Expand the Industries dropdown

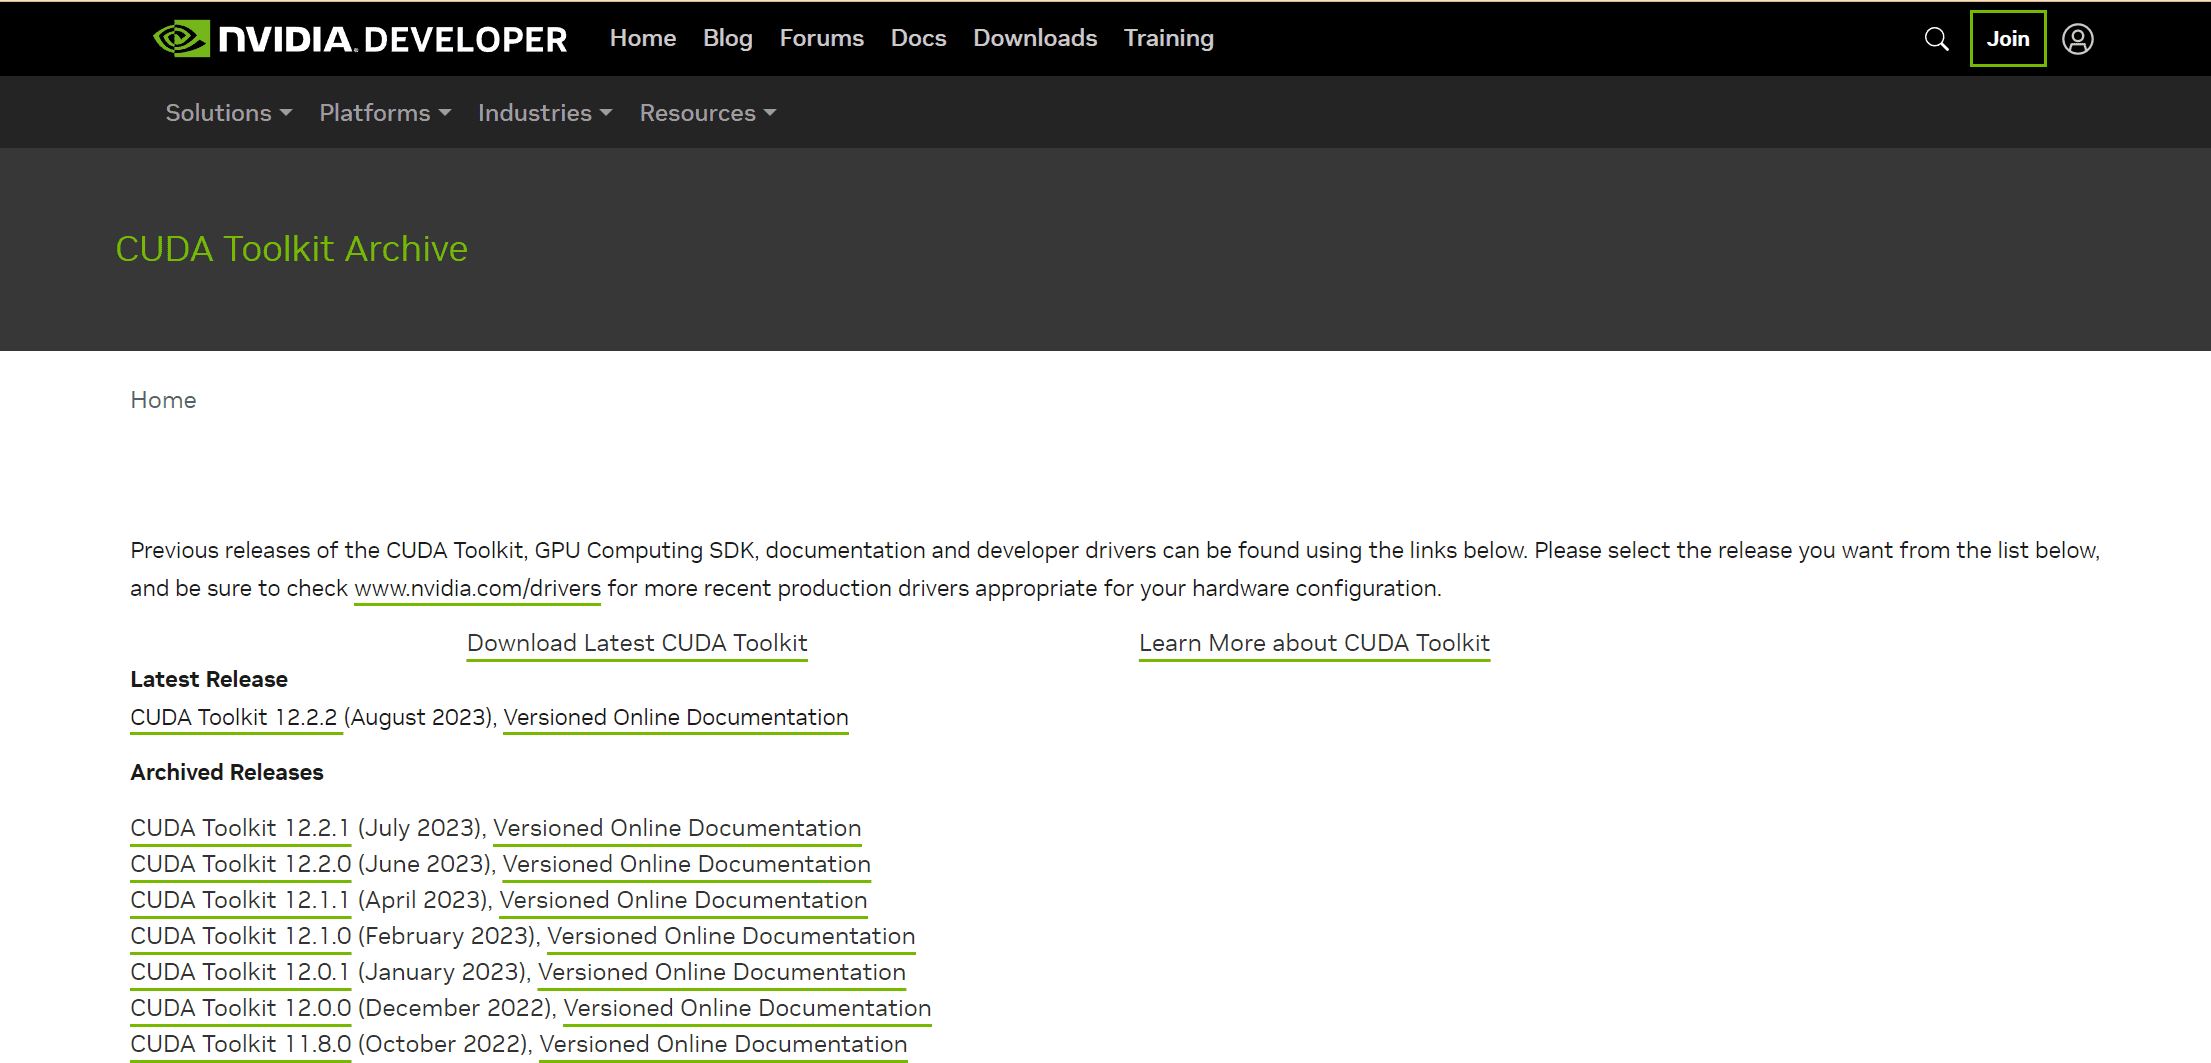(544, 113)
